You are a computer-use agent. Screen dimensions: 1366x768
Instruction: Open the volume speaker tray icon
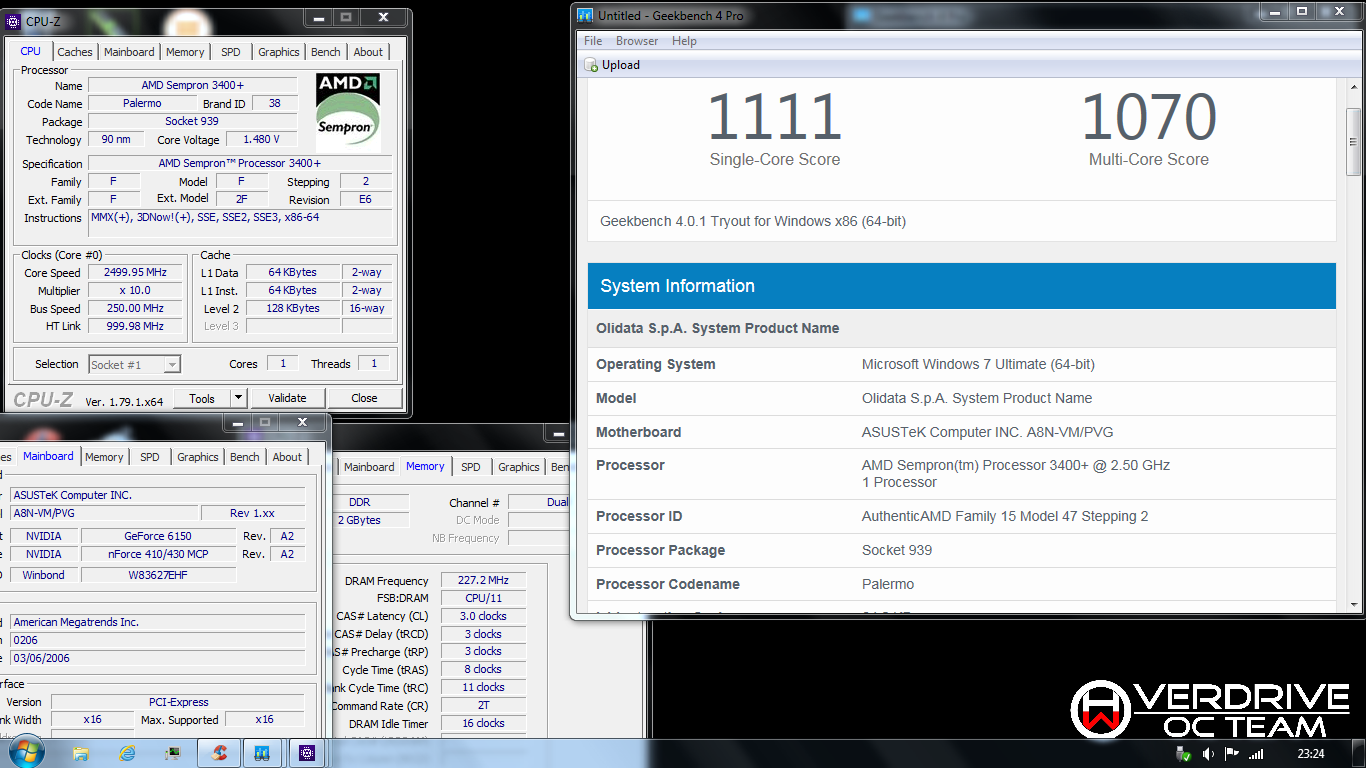click(1208, 754)
